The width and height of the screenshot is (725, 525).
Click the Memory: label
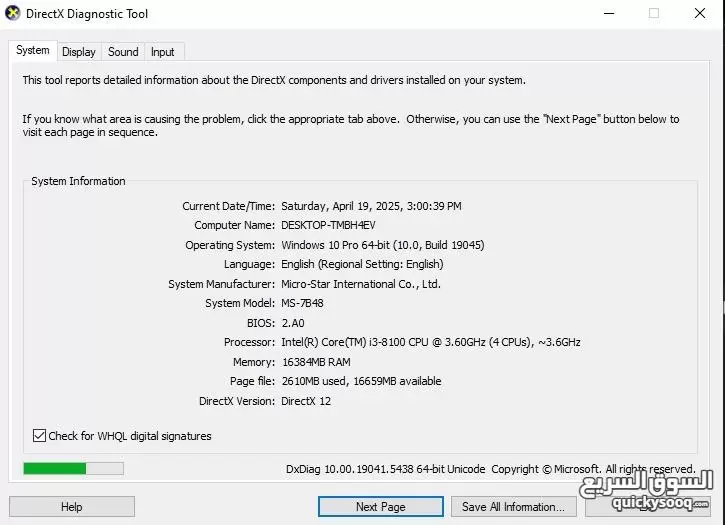coord(254,362)
